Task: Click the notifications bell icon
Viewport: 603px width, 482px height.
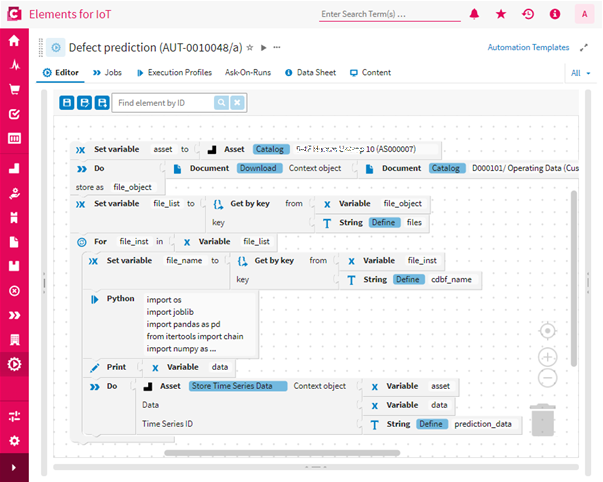Action: click(x=474, y=14)
